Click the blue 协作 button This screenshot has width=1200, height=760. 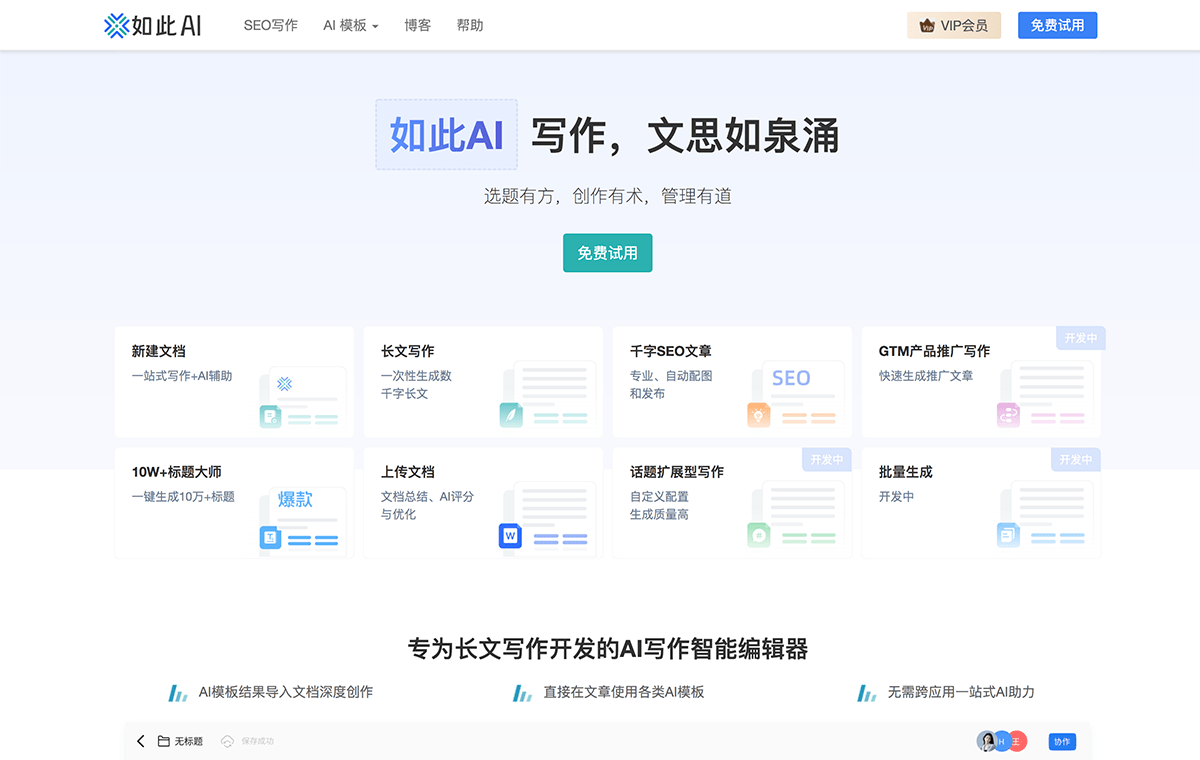(x=1061, y=741)
